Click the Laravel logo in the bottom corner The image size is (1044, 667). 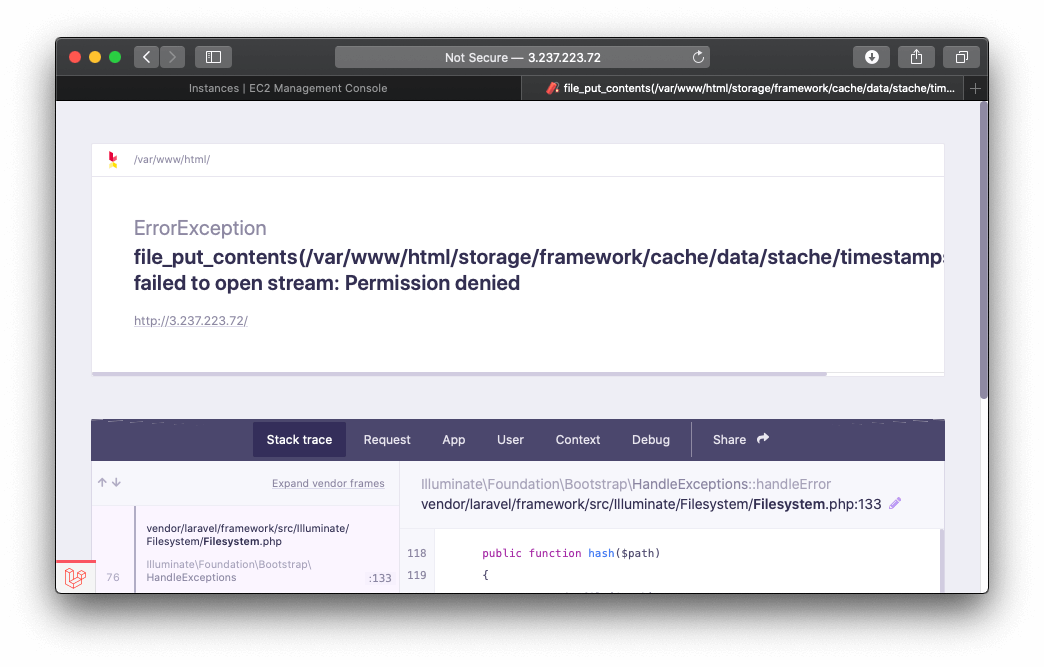click(x=75, y=578)
